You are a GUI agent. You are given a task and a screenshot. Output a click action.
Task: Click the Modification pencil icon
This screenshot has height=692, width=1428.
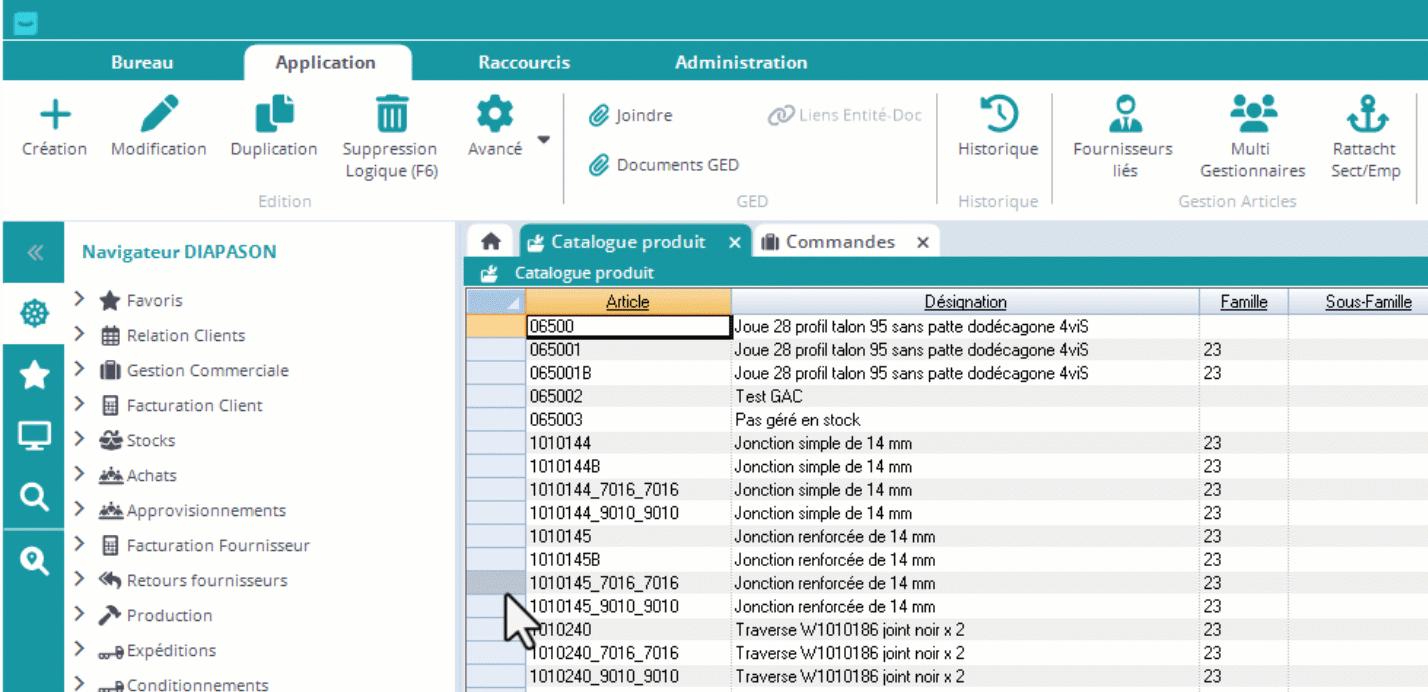coord(159,115)
